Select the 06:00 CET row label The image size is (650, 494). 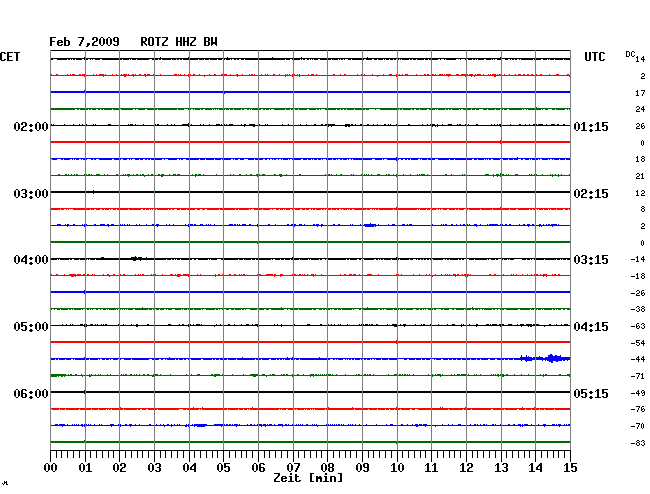[31, 393]
